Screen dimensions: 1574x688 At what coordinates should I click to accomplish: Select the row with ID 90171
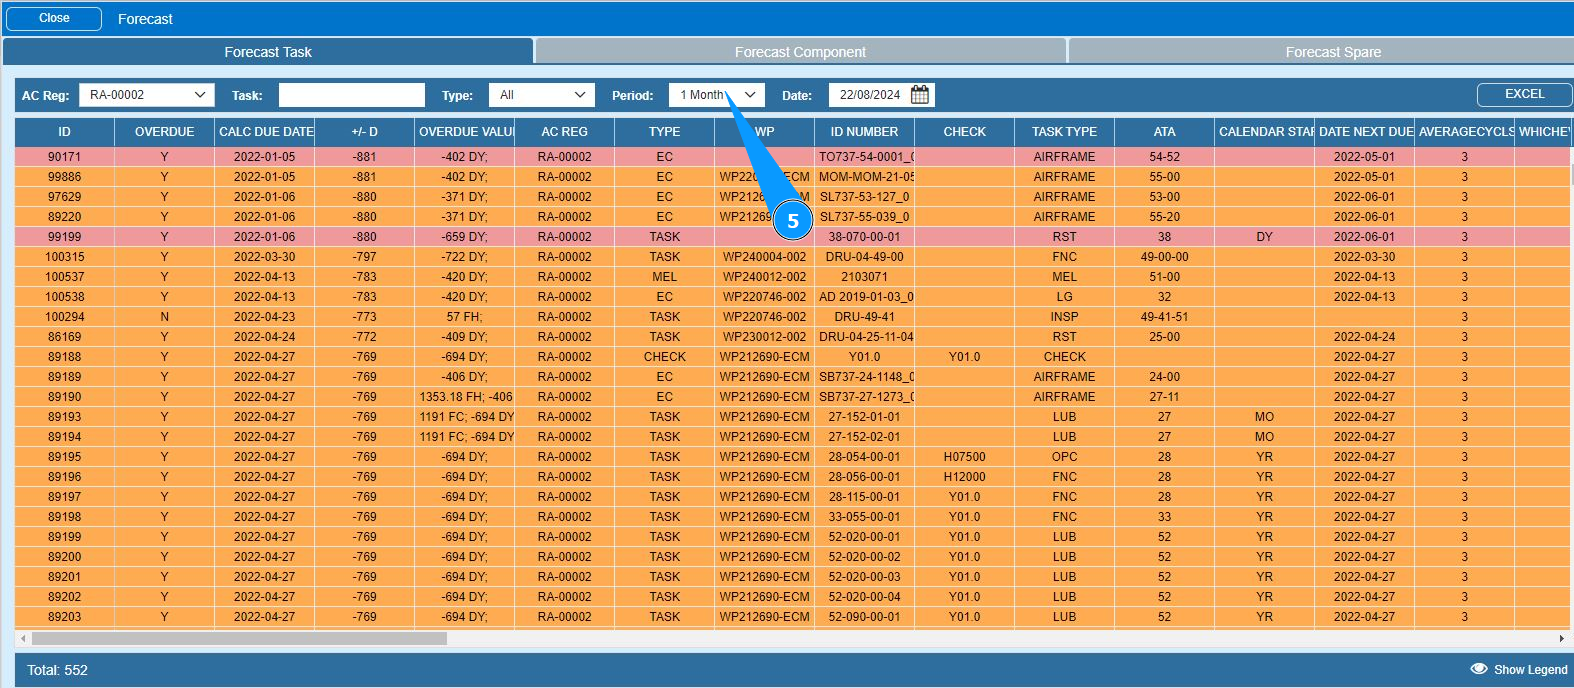click(x=65, y=157)
